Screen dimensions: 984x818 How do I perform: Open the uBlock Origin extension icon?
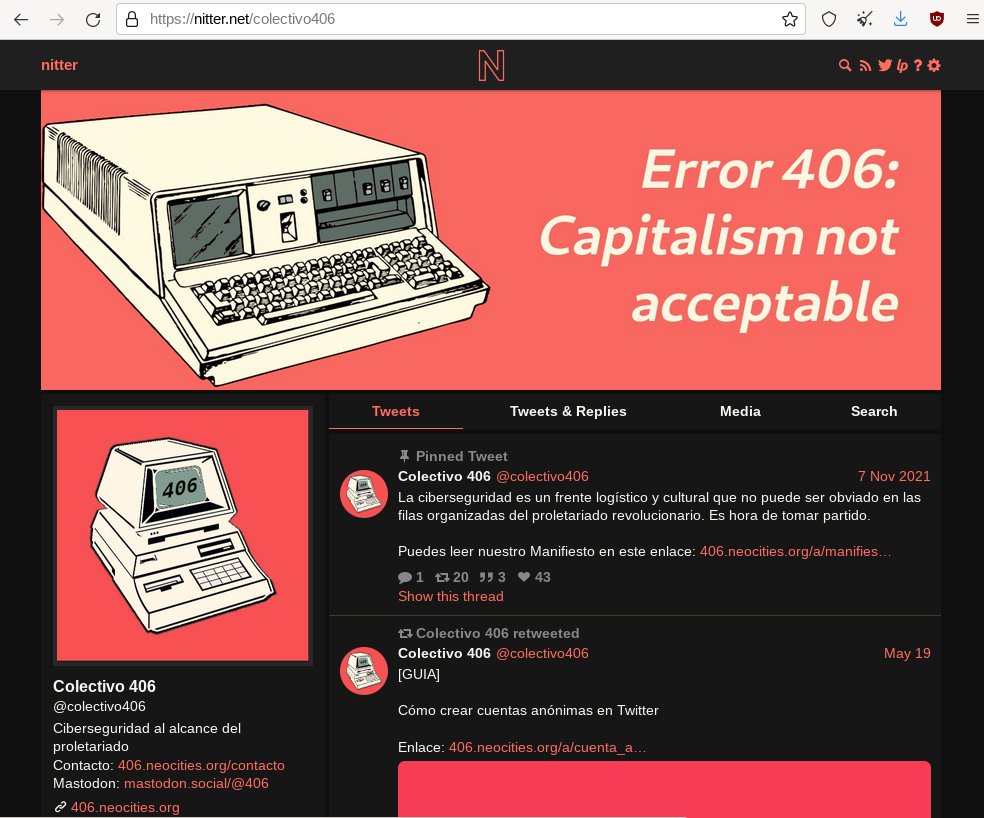936,19
